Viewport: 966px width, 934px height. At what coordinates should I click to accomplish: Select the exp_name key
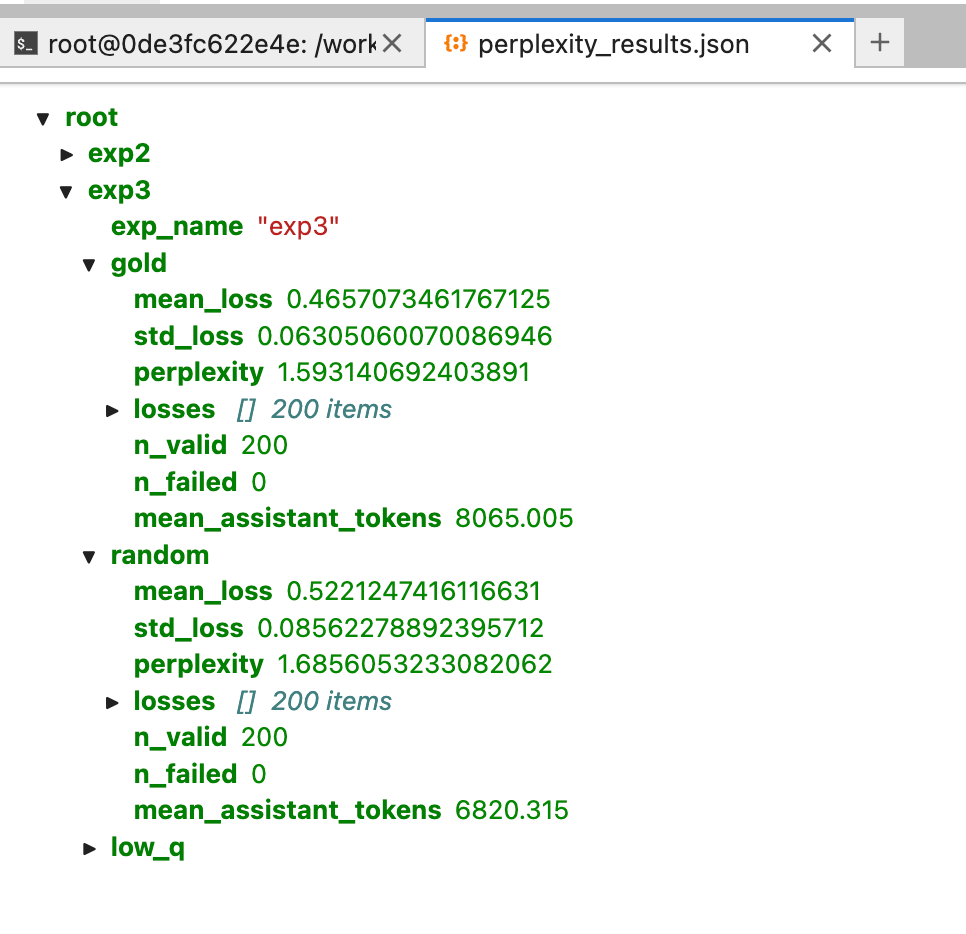(176, 227)
